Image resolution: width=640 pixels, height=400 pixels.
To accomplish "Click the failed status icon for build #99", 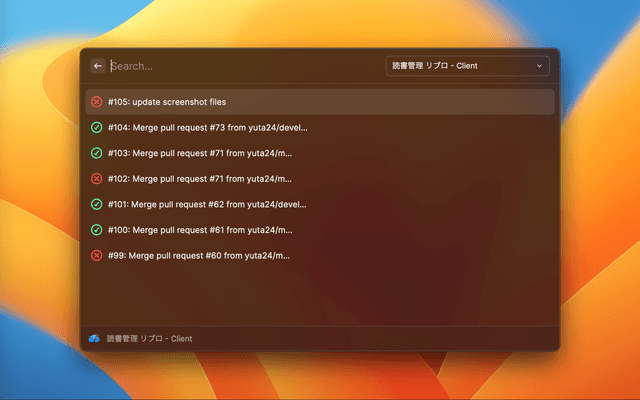I will [x=97, y=255].
